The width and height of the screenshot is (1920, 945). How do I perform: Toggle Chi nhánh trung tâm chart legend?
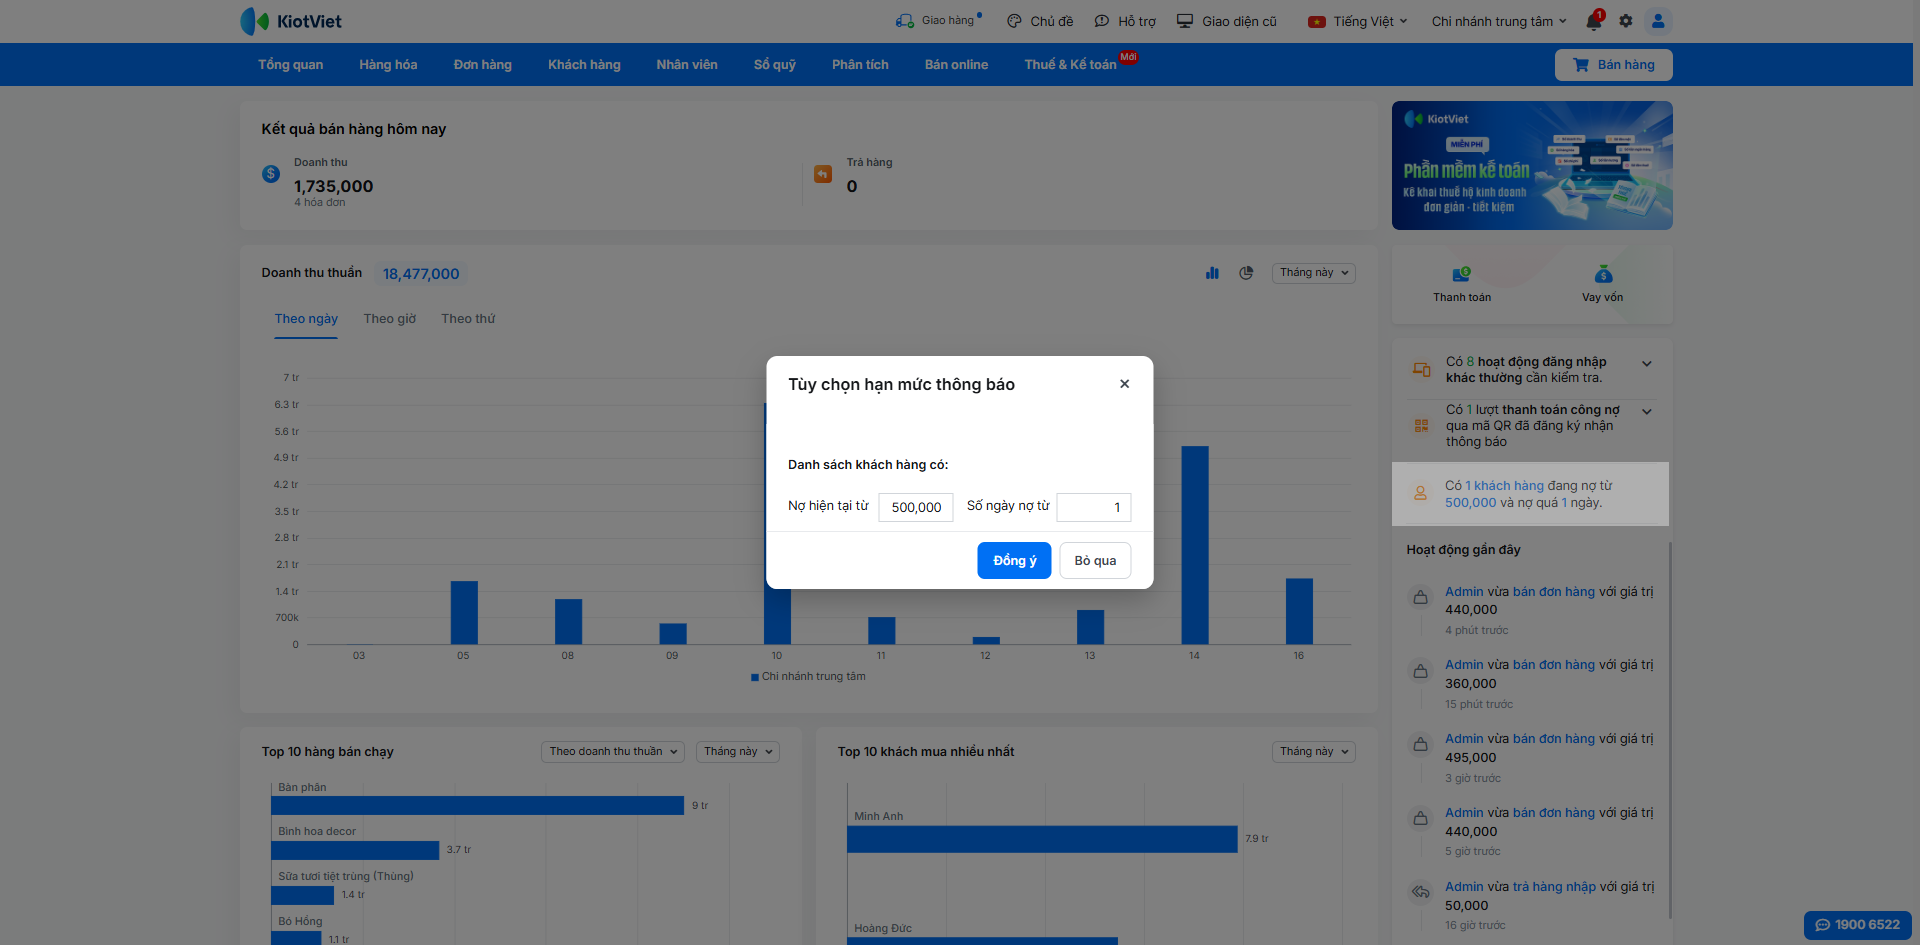tap(808, 677)
